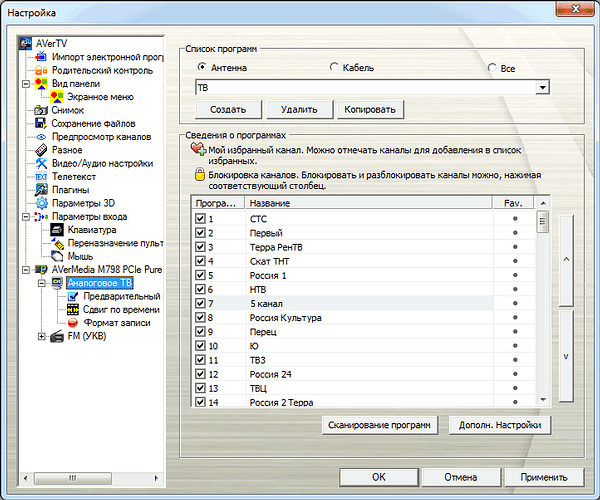The image size is (600, 500).
Task: Click the Програ... column header
Action: click(x=218, y=203)
